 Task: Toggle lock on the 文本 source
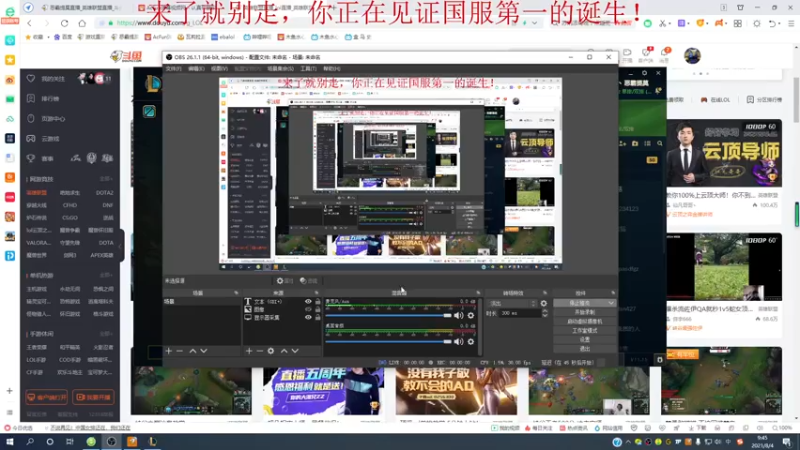tap(317, 302)
